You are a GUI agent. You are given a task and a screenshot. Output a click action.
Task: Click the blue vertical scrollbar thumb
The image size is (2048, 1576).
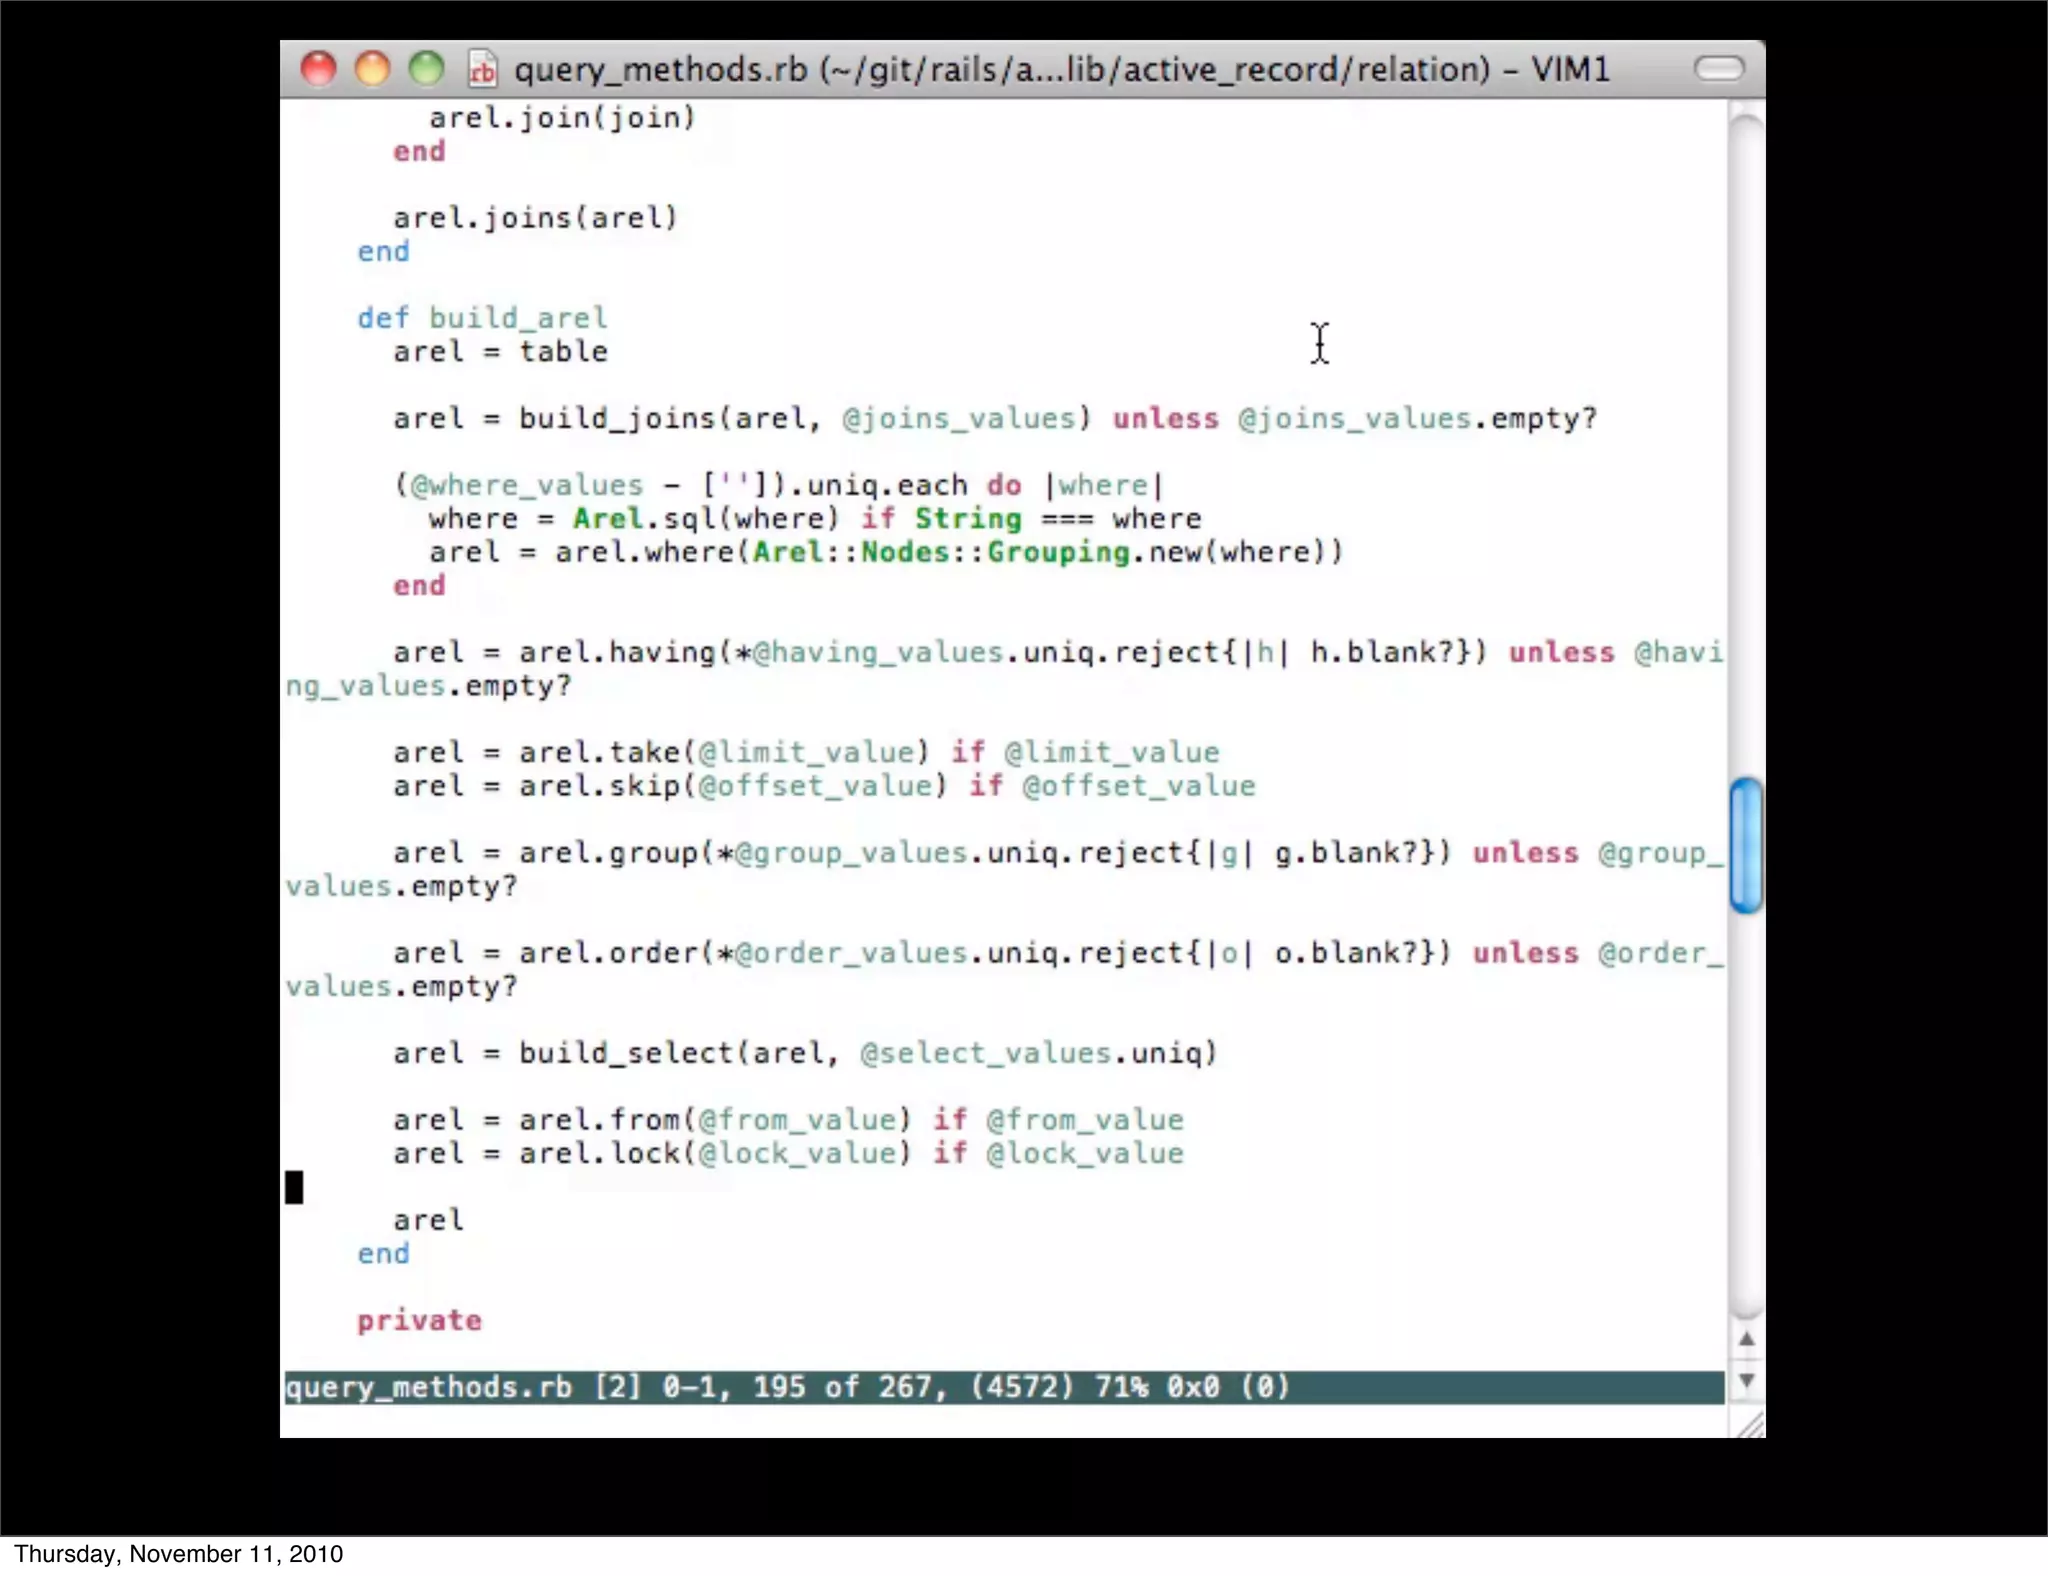[1746, 845]
